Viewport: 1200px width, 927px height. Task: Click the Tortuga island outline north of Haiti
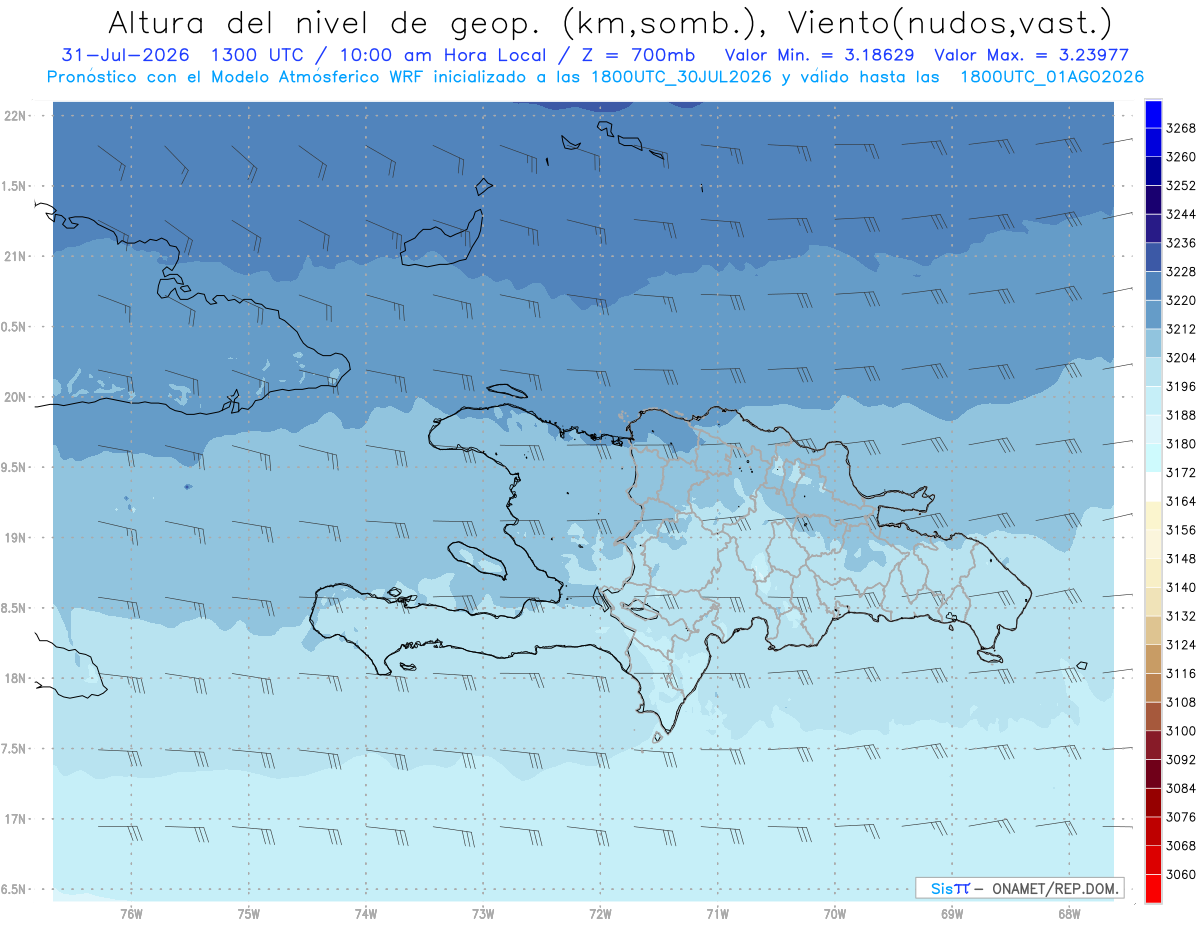click(x=507, y=392)
